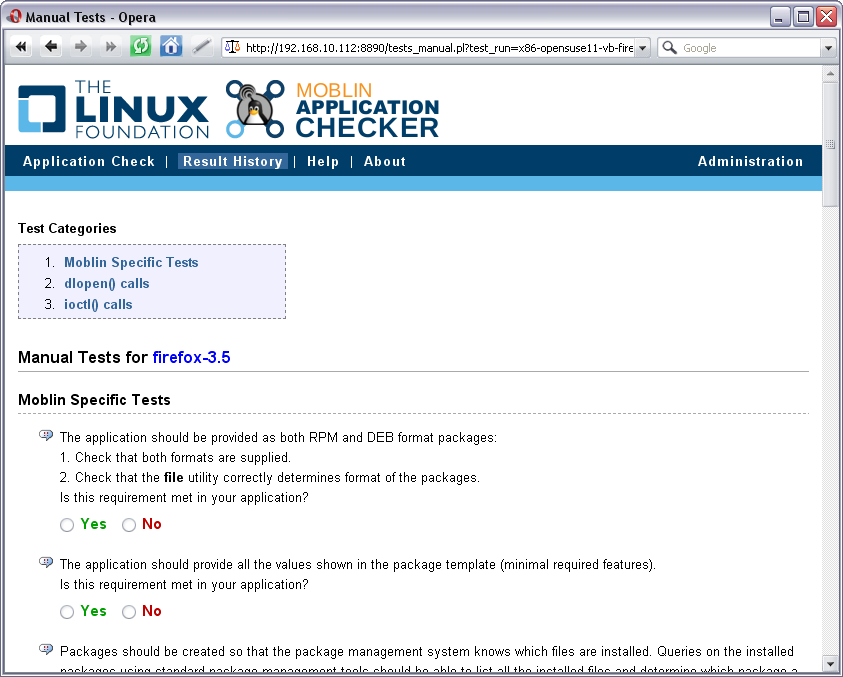Maximize the Opera window

coord(803,17)
